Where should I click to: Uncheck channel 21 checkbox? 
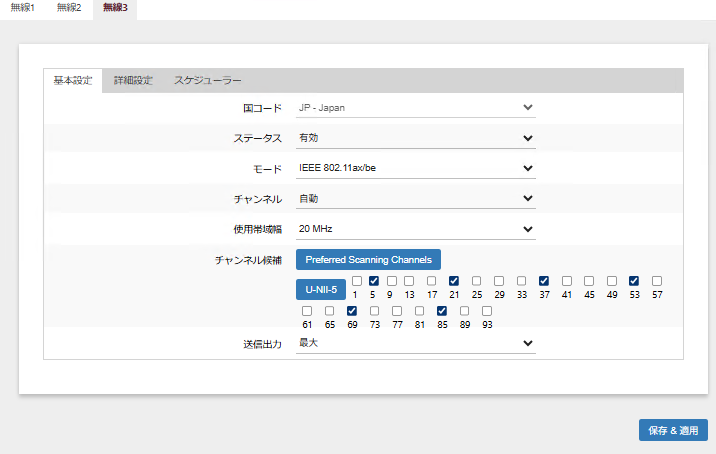[x=454, y=281]
